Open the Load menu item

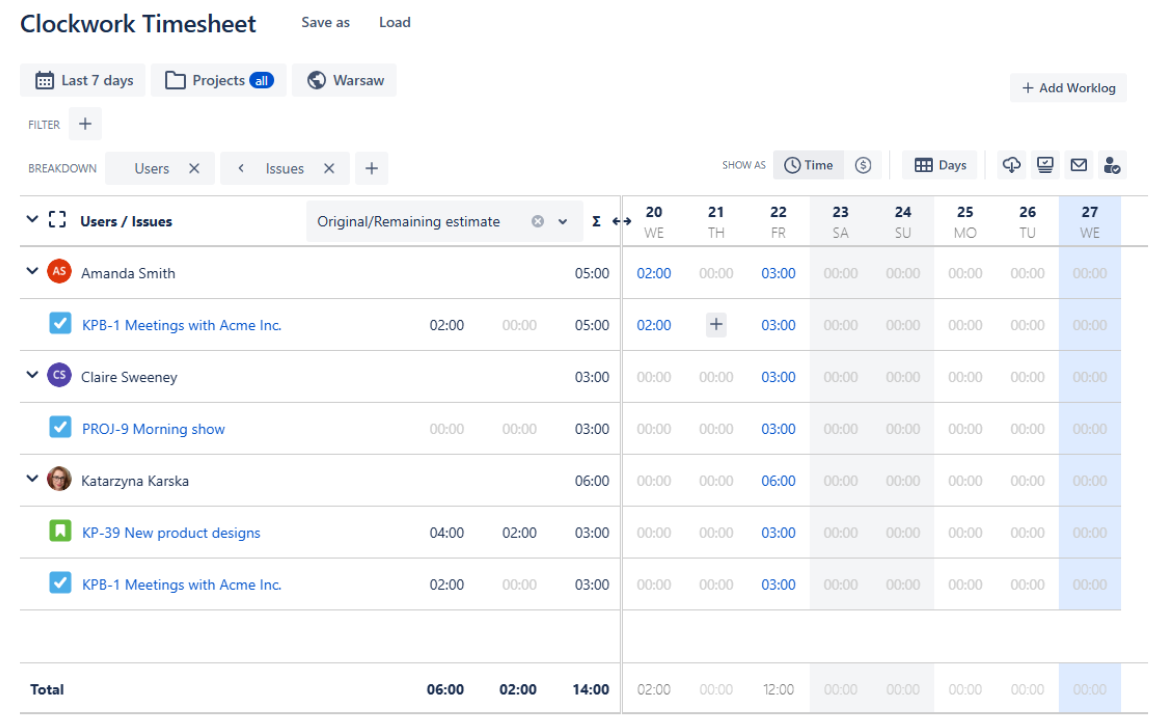(394, 22)
